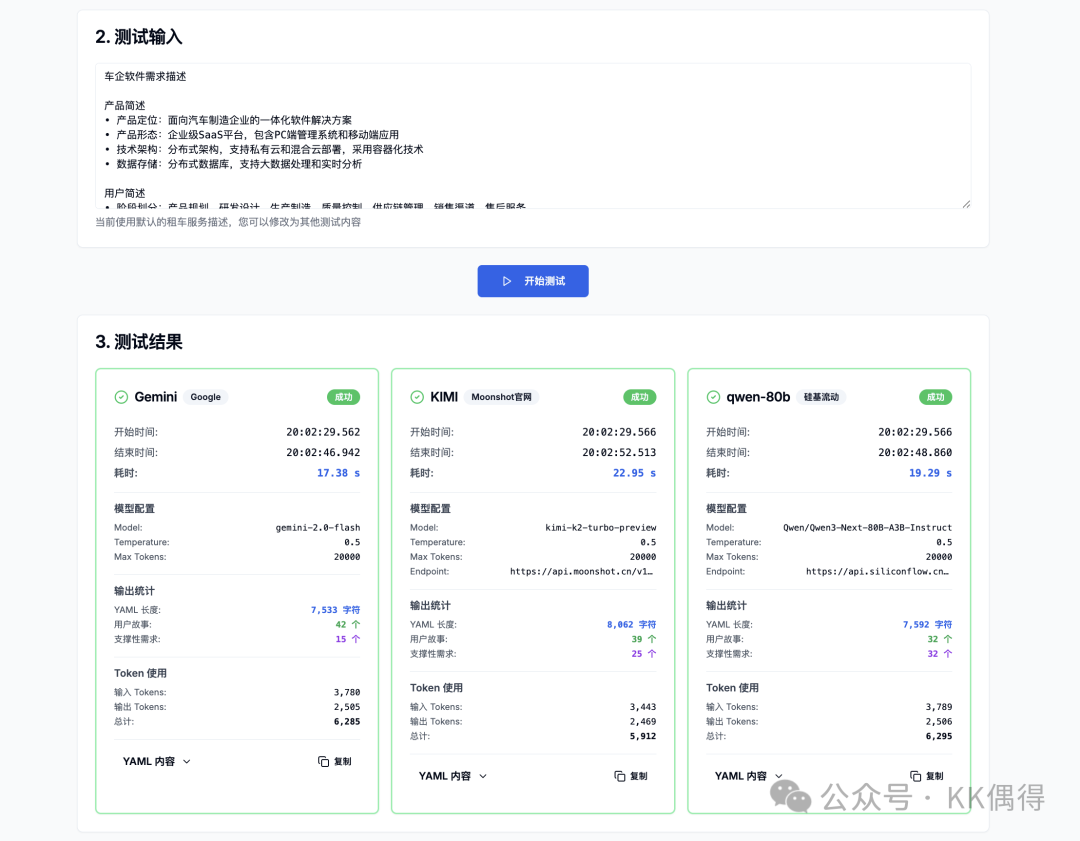Click the resize handle of the input textarea
Screen dimensions: 1080x841
point(965,203)
